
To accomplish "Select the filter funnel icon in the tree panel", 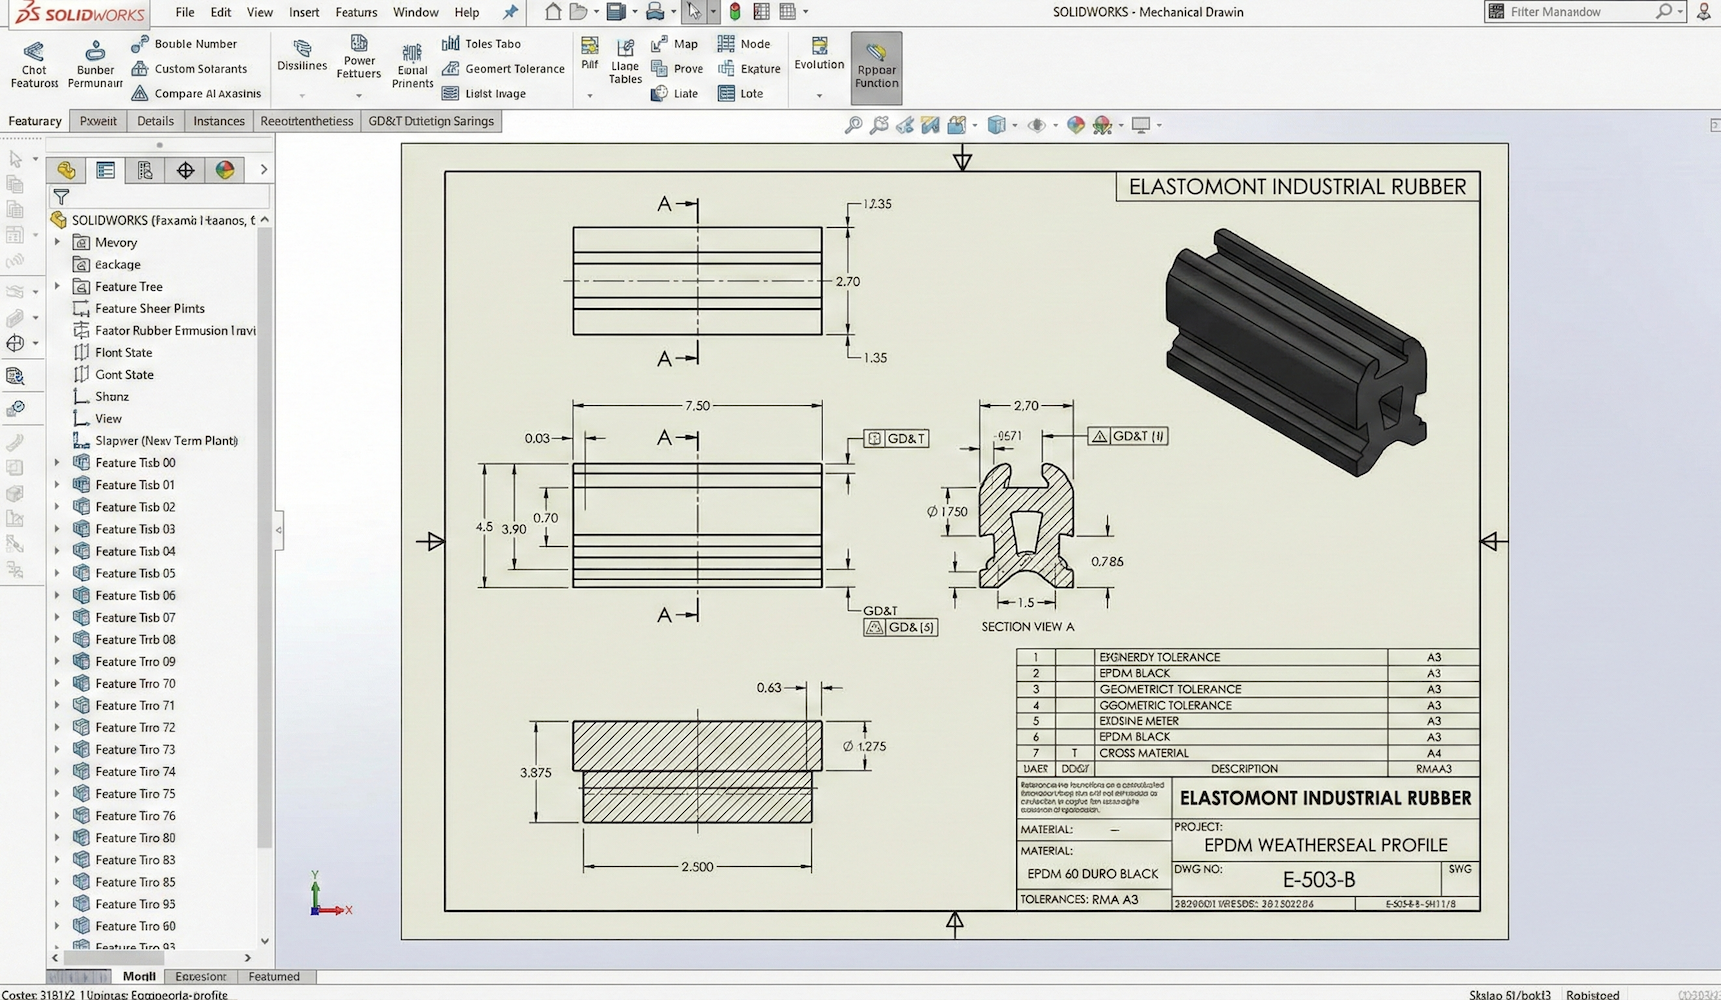I will 61,197.
